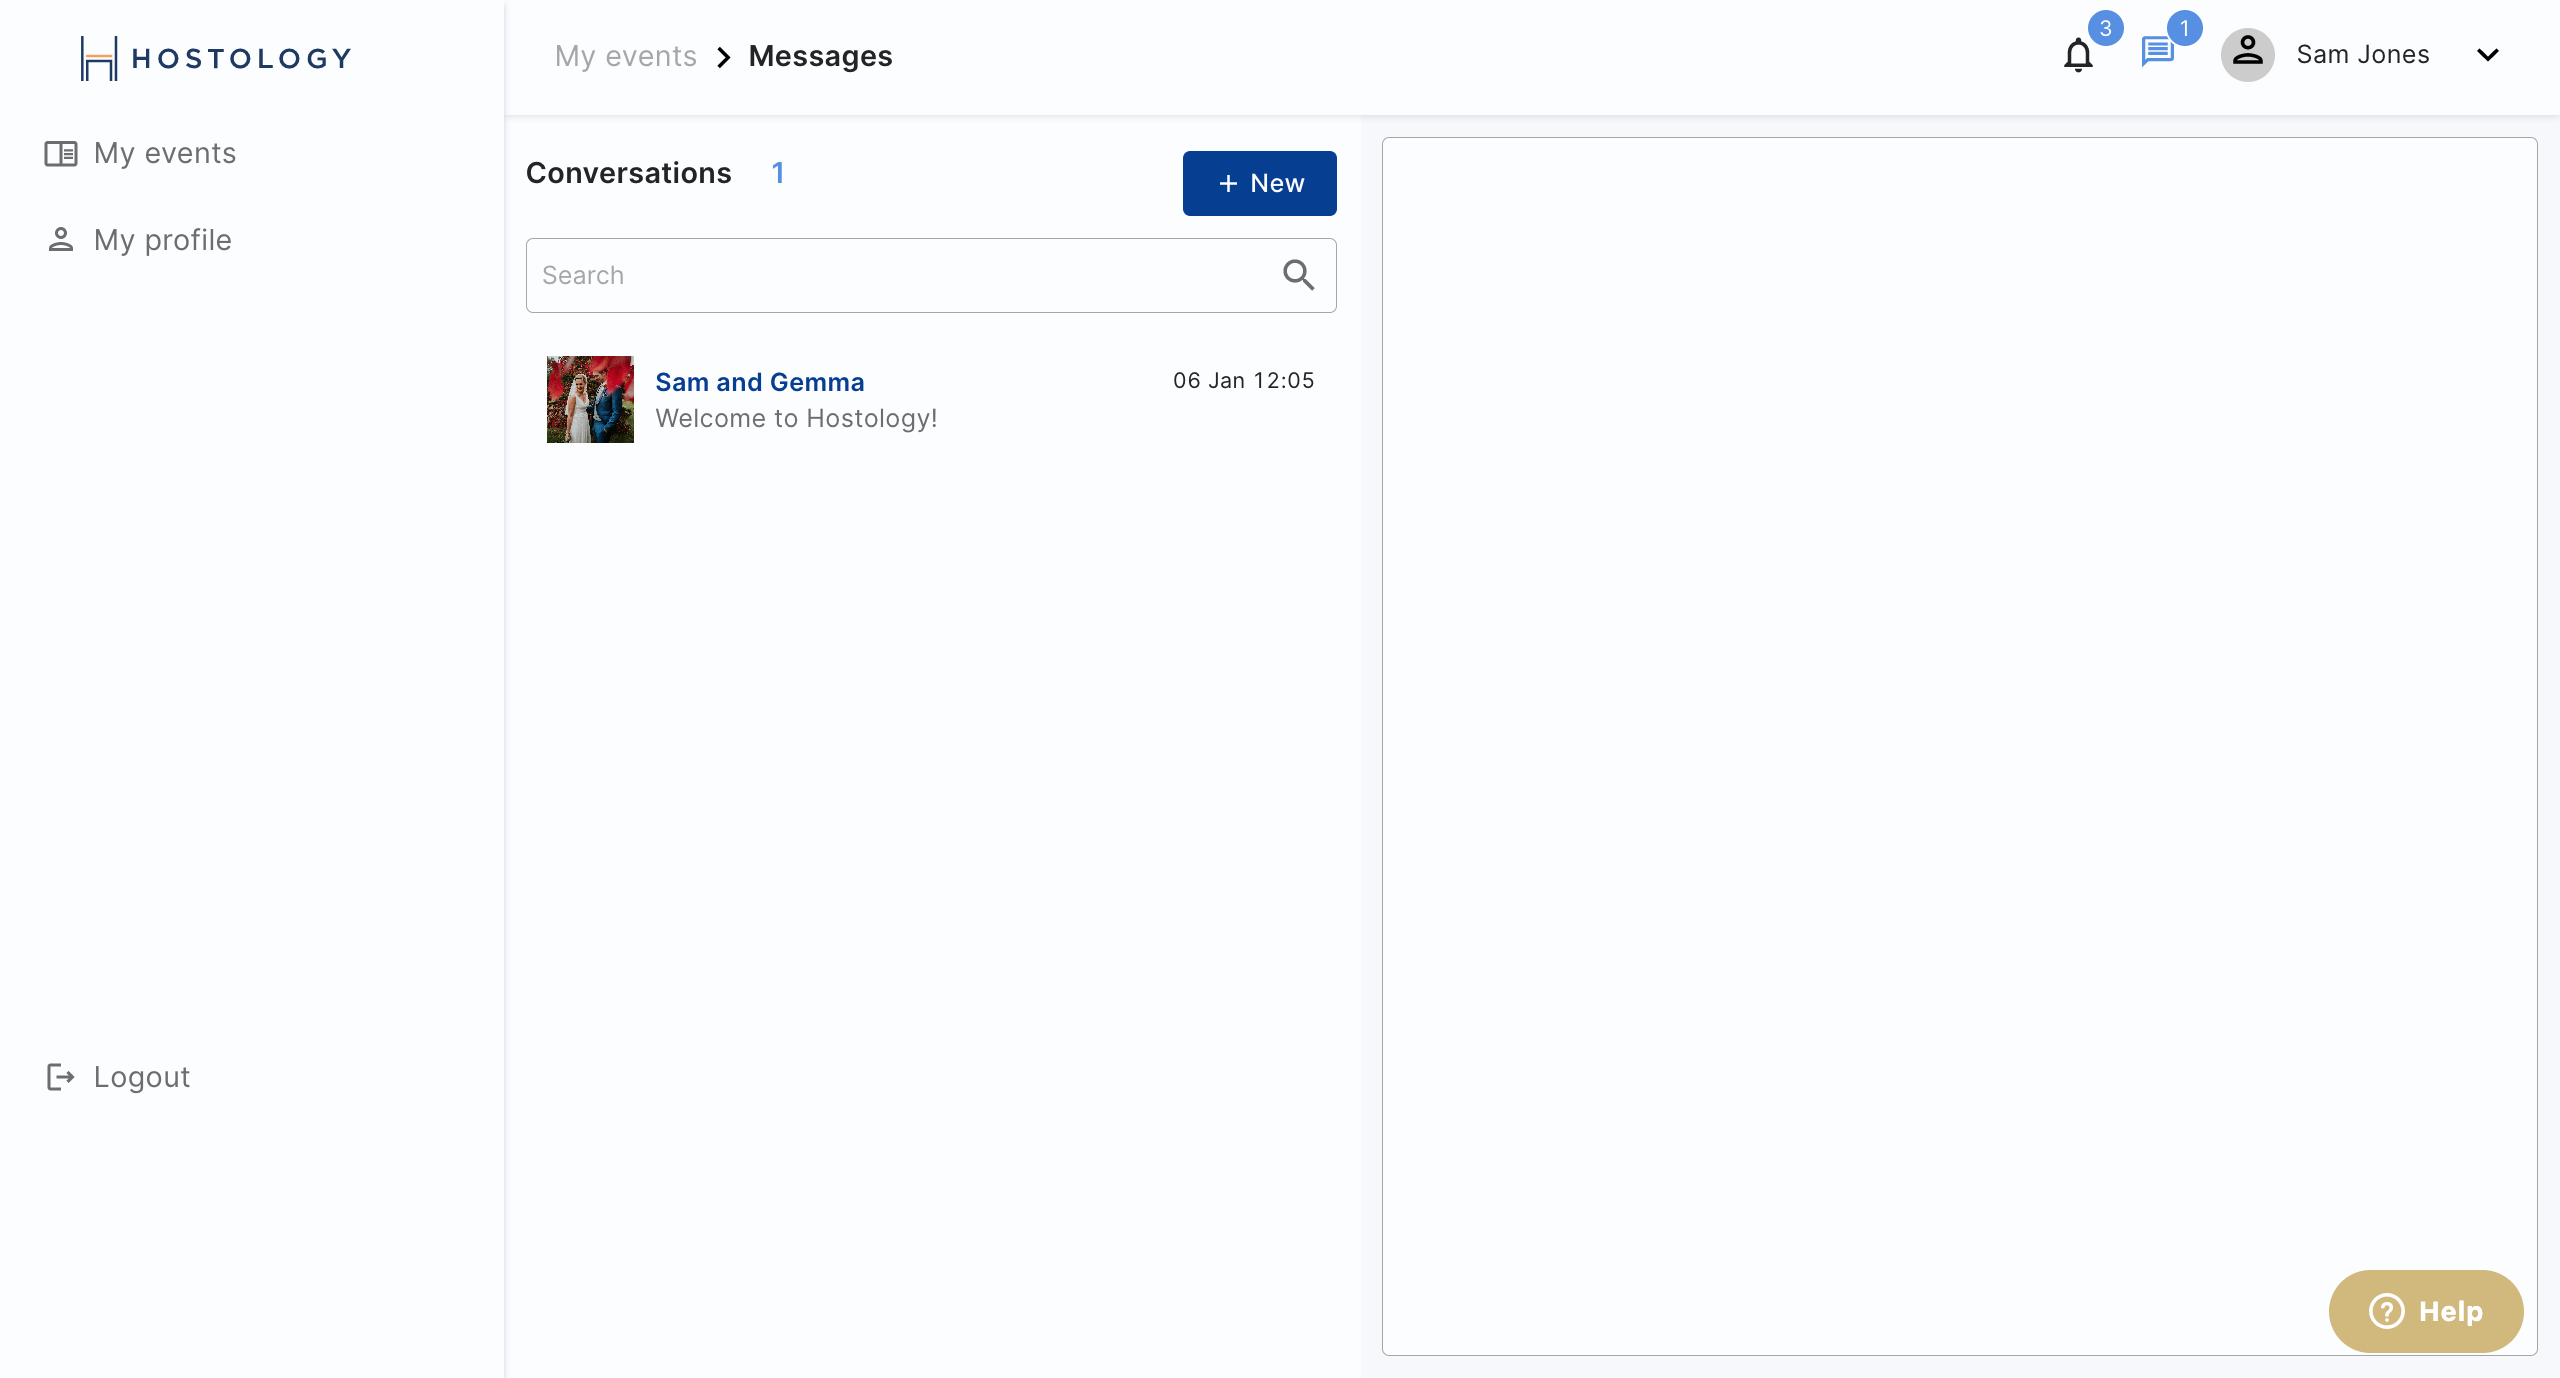Click the Welcome to Hostology! message preview

796,418
